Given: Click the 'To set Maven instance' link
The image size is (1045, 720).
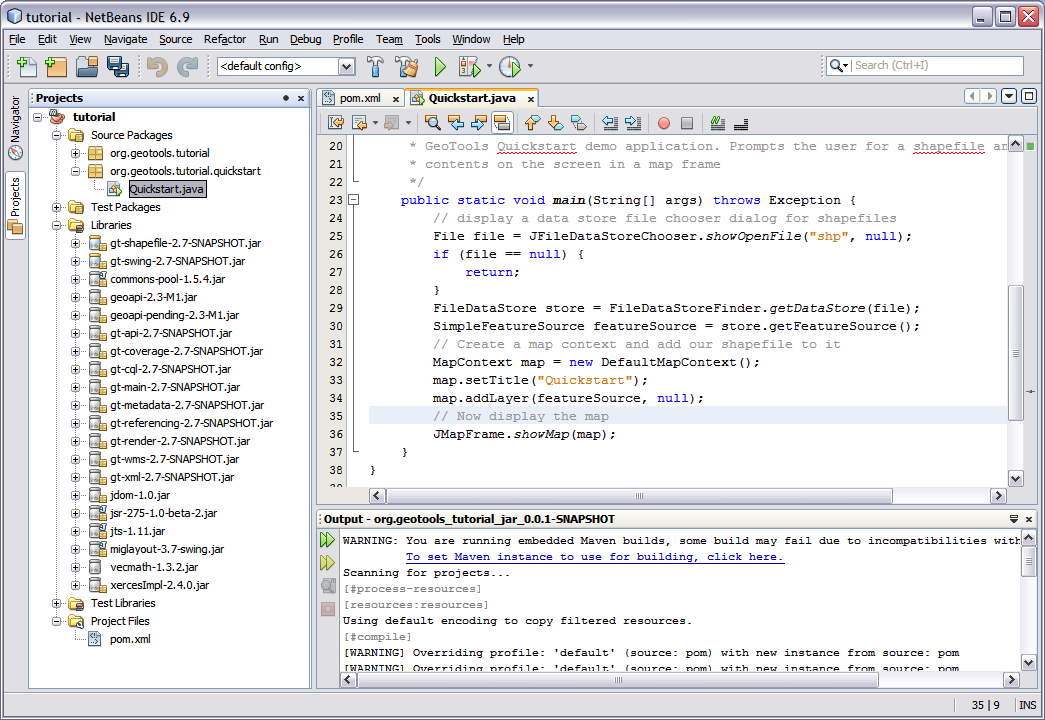Looking at the screenshot, I should pyautogui.click(x=594, y=557).
